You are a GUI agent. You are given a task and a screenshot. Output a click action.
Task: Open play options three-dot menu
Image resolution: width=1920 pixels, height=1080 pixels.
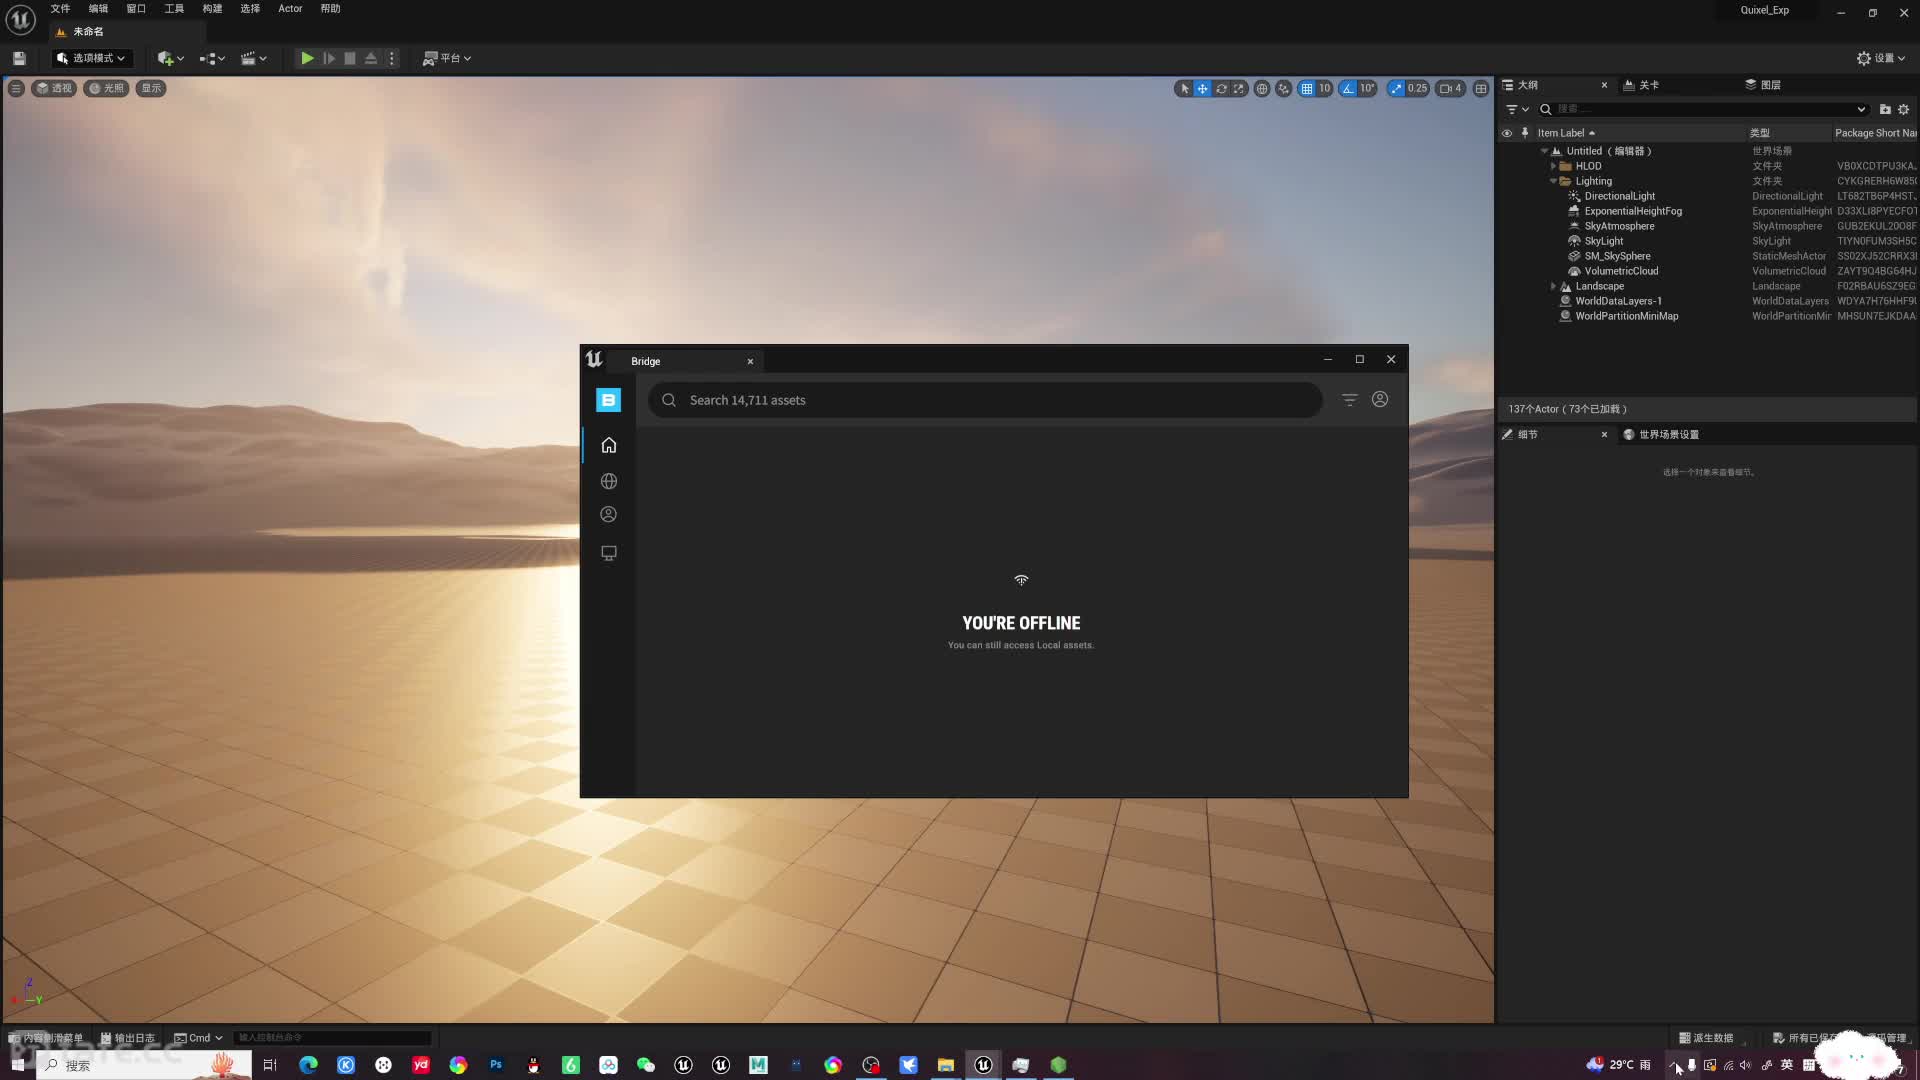[392, 58]
